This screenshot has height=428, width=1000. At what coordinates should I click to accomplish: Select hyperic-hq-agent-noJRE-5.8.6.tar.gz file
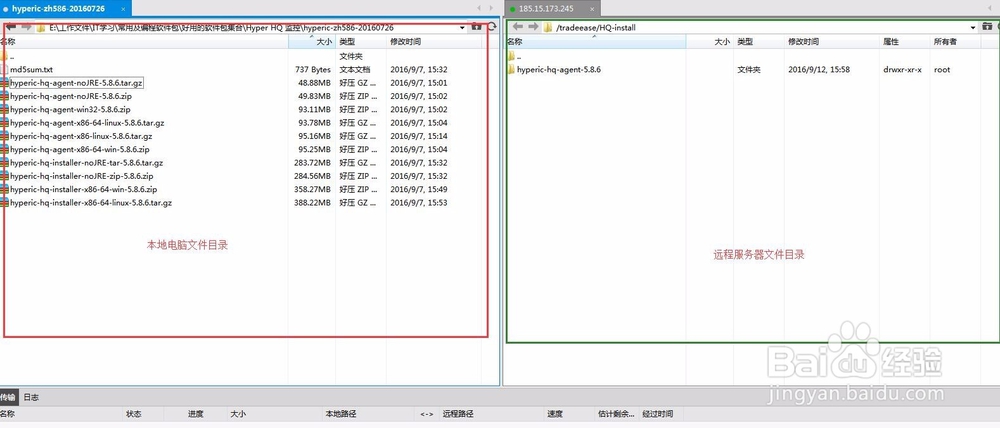pyautogui.click(x=77, y=83)
